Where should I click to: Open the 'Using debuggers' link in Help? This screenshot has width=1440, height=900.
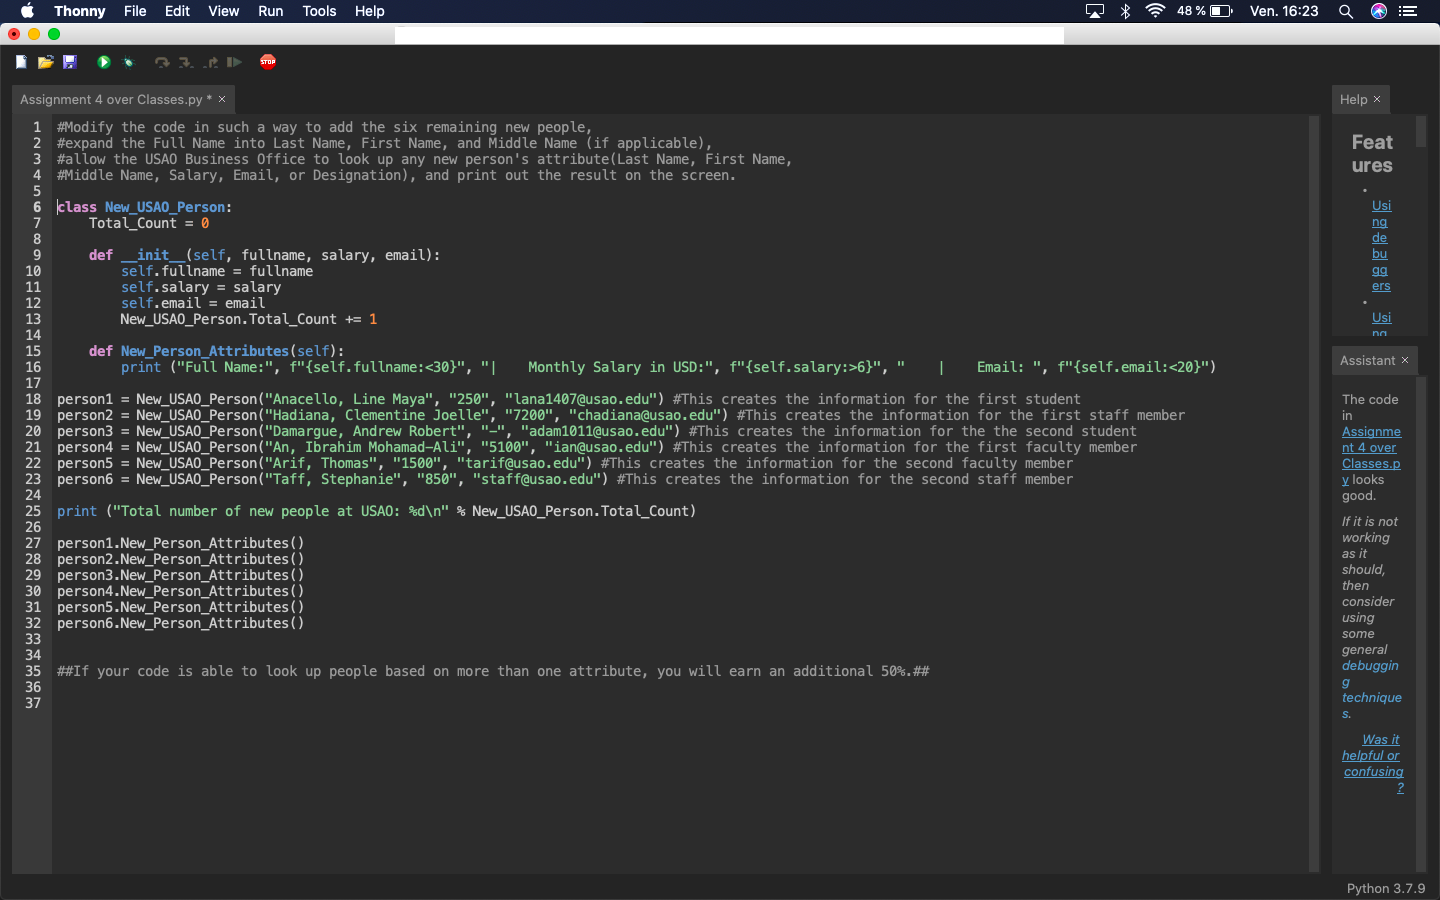1381,245
